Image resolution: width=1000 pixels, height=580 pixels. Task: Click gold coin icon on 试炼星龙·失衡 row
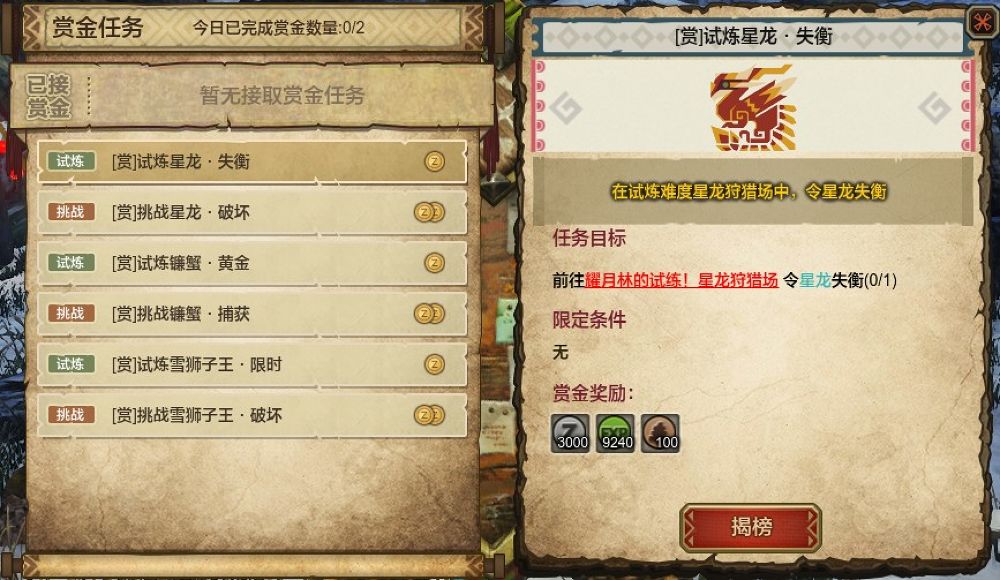434,161
